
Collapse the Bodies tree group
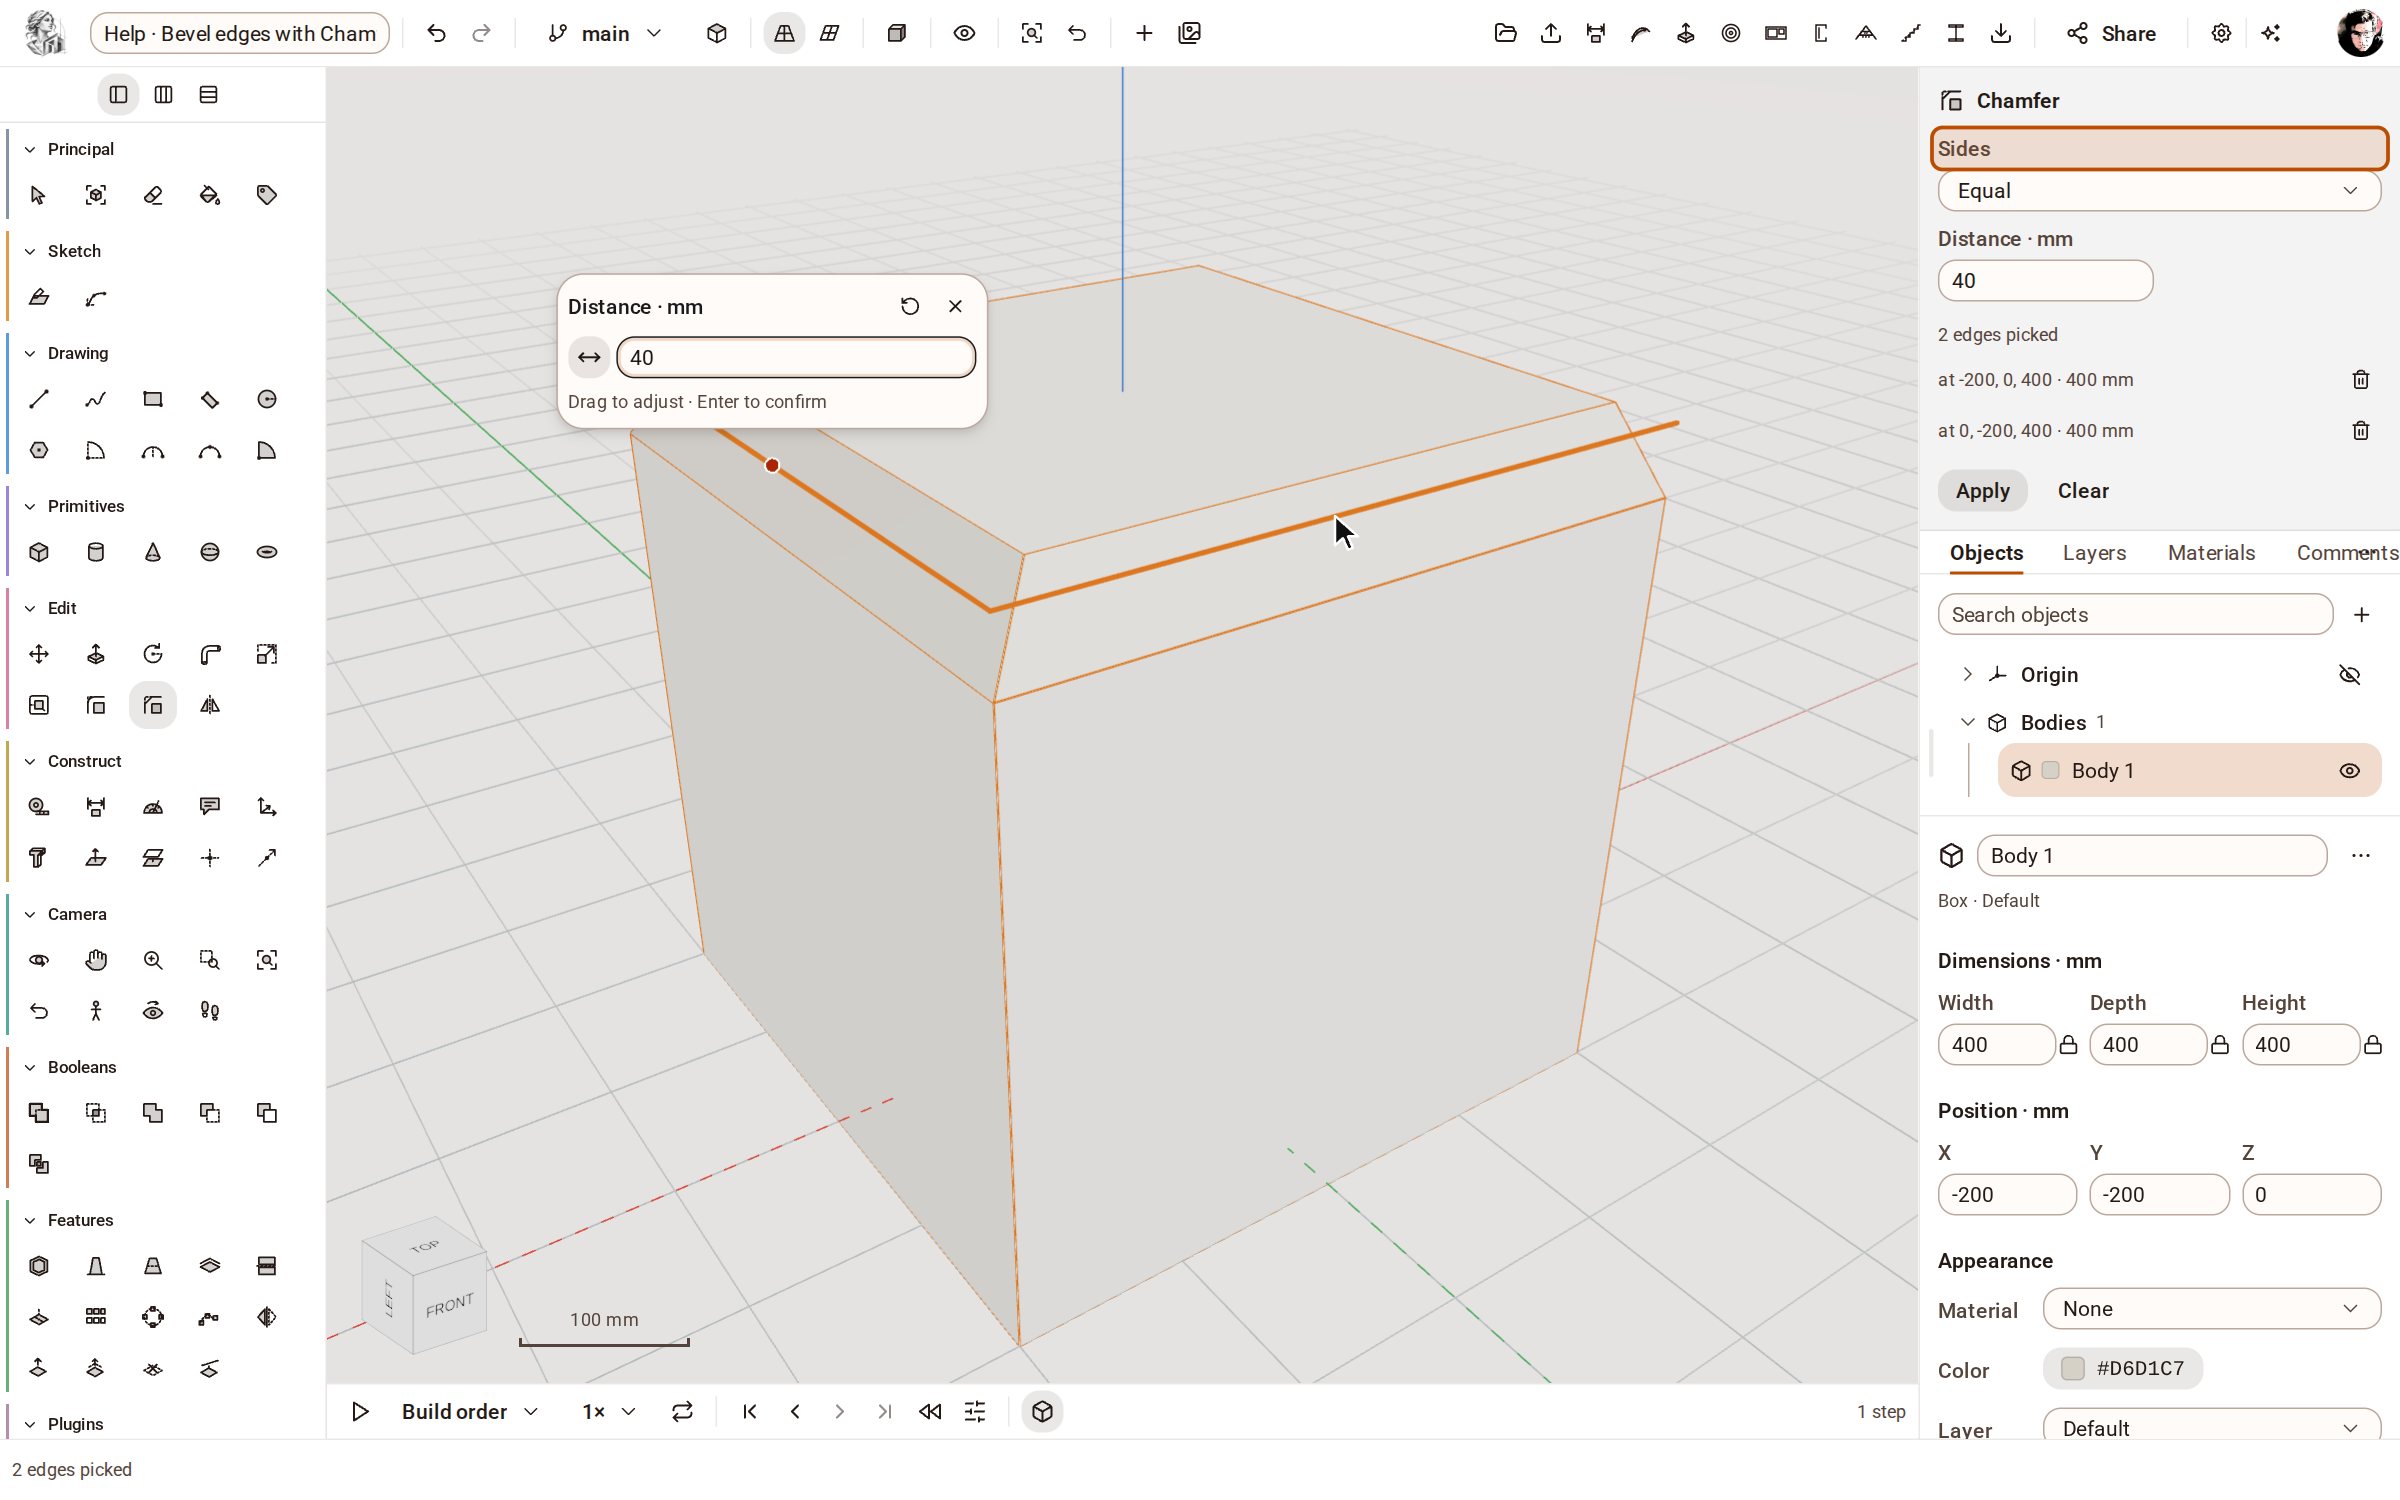pos(1967,723)
